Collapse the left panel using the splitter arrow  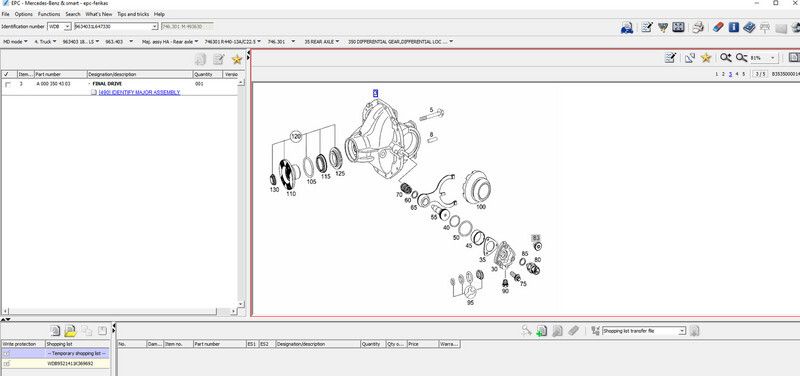(248, 53)
